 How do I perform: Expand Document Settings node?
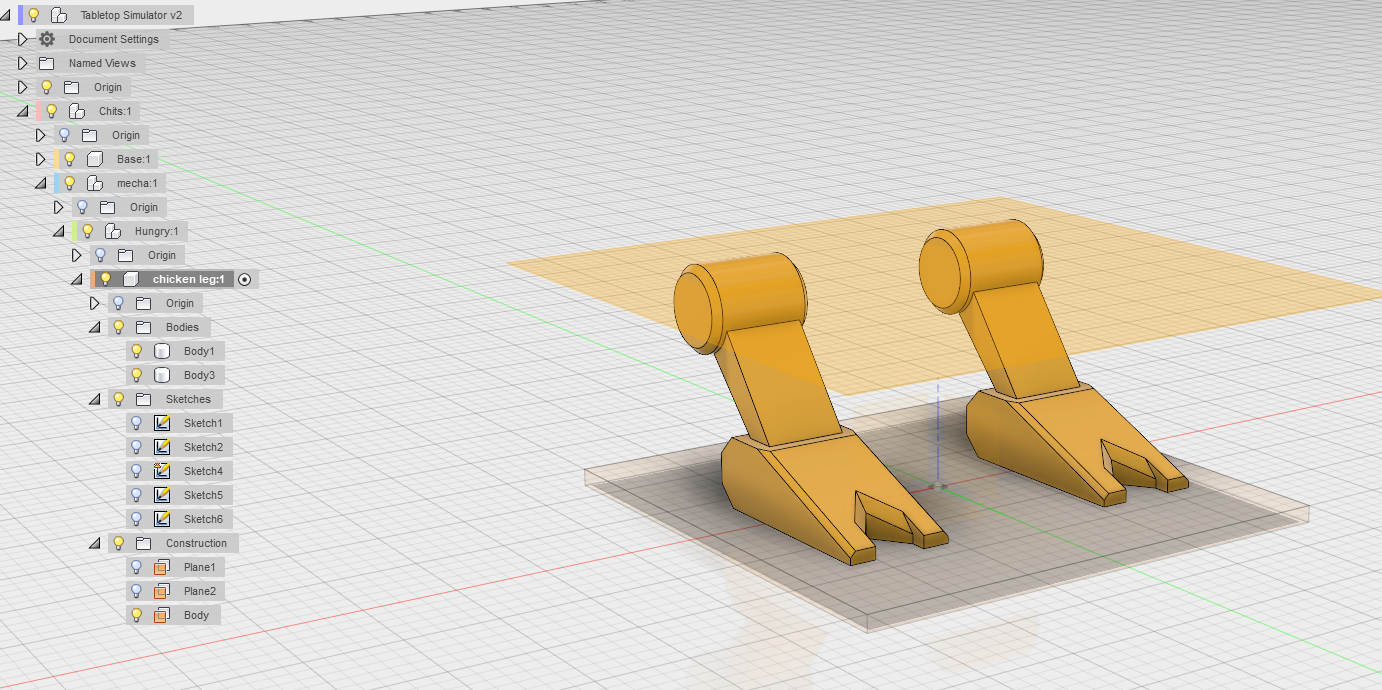point(23,39)
